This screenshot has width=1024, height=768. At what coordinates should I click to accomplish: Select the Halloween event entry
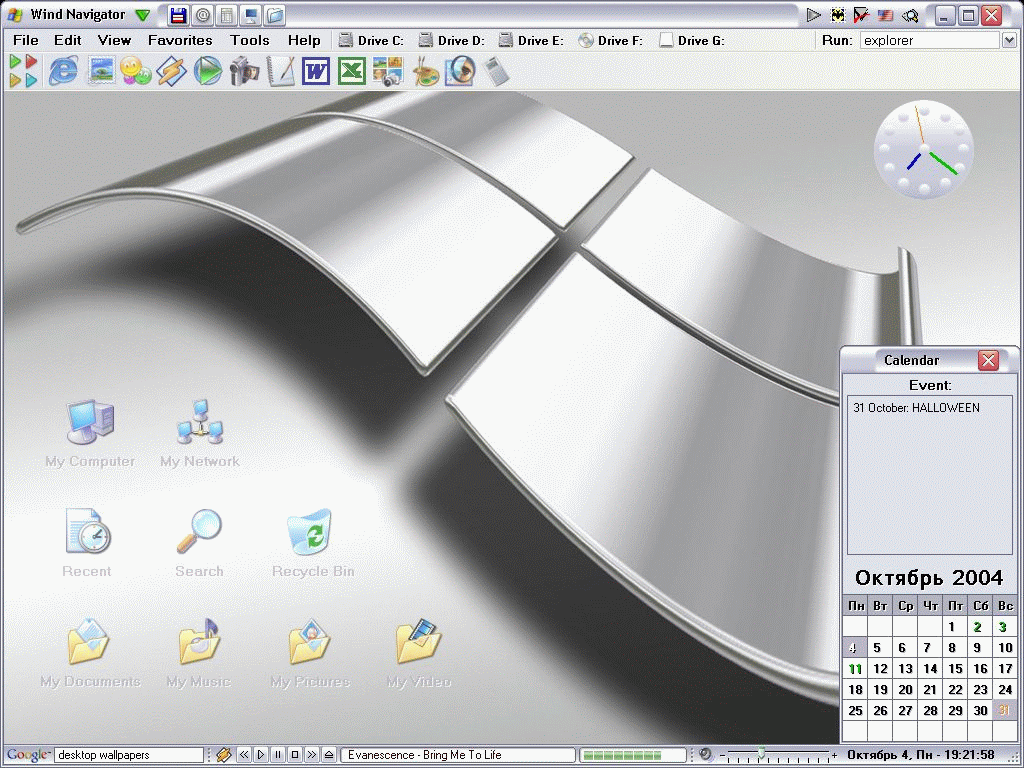pyautogui.click(x=916, y=408)
